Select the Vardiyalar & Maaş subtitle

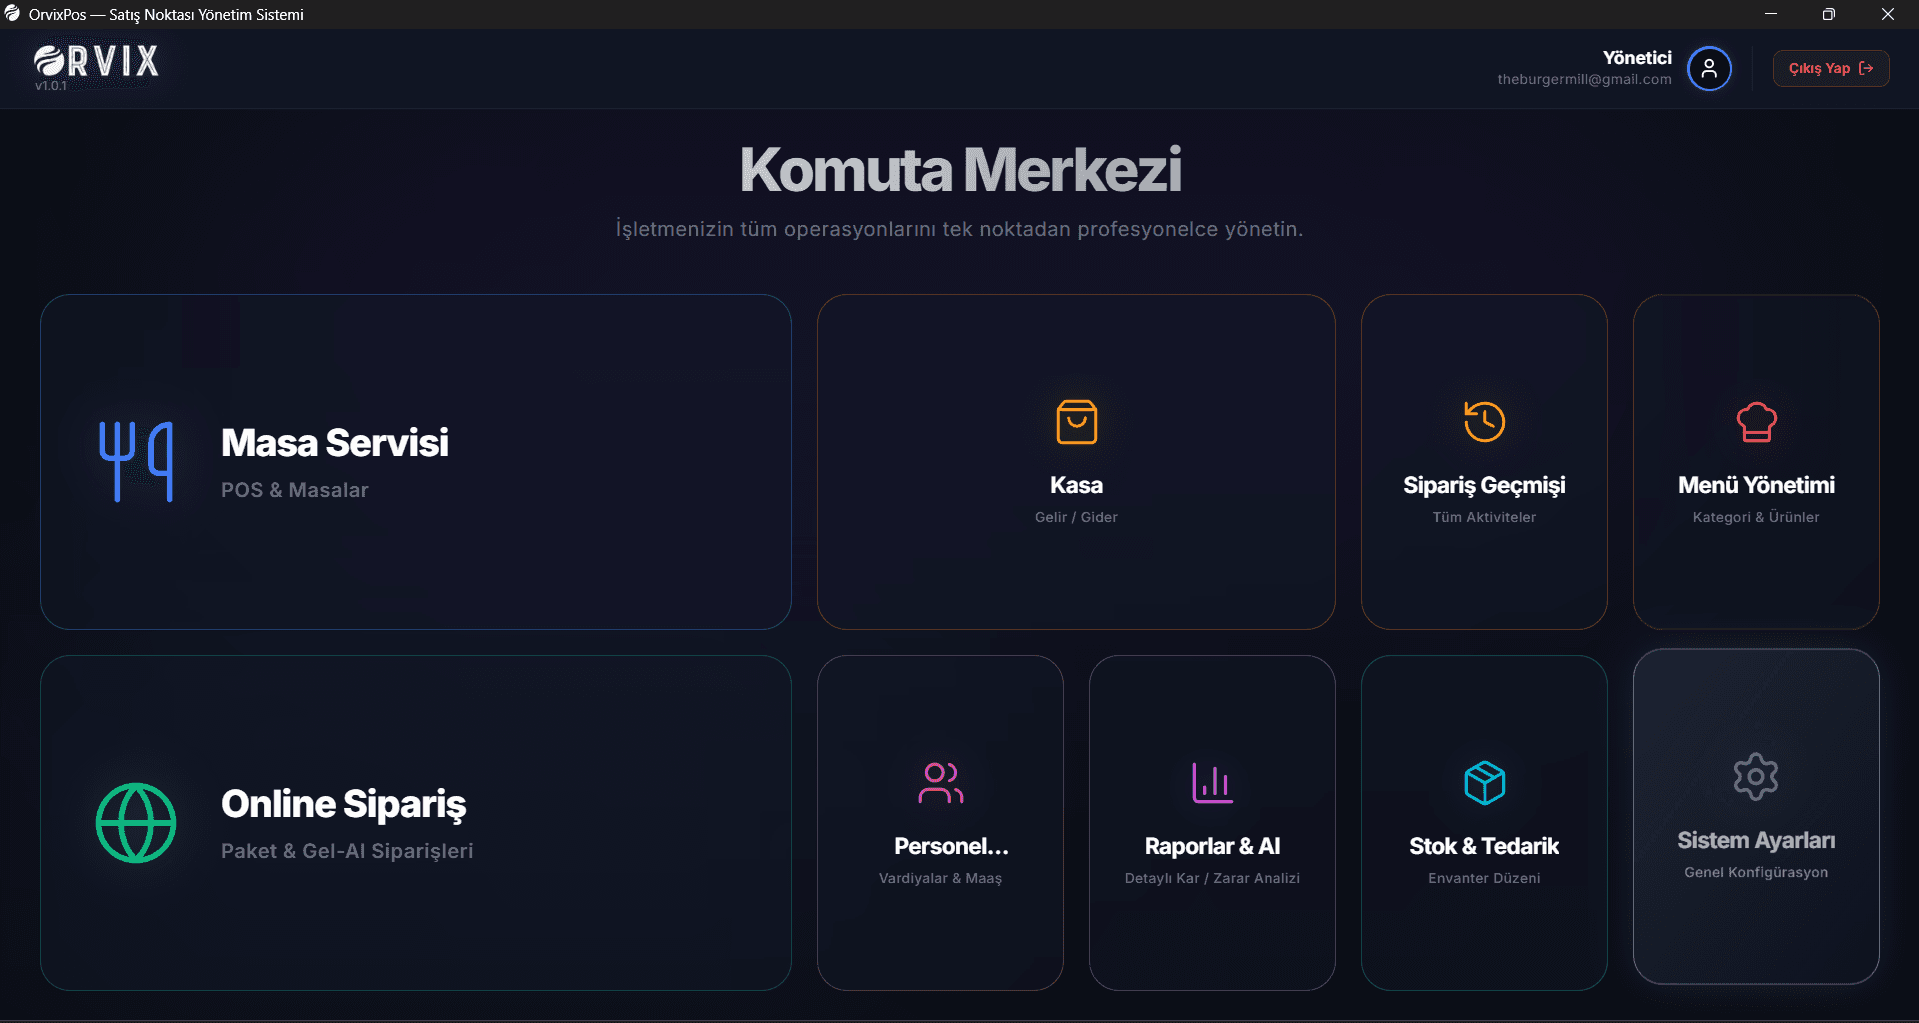point(940,878)
